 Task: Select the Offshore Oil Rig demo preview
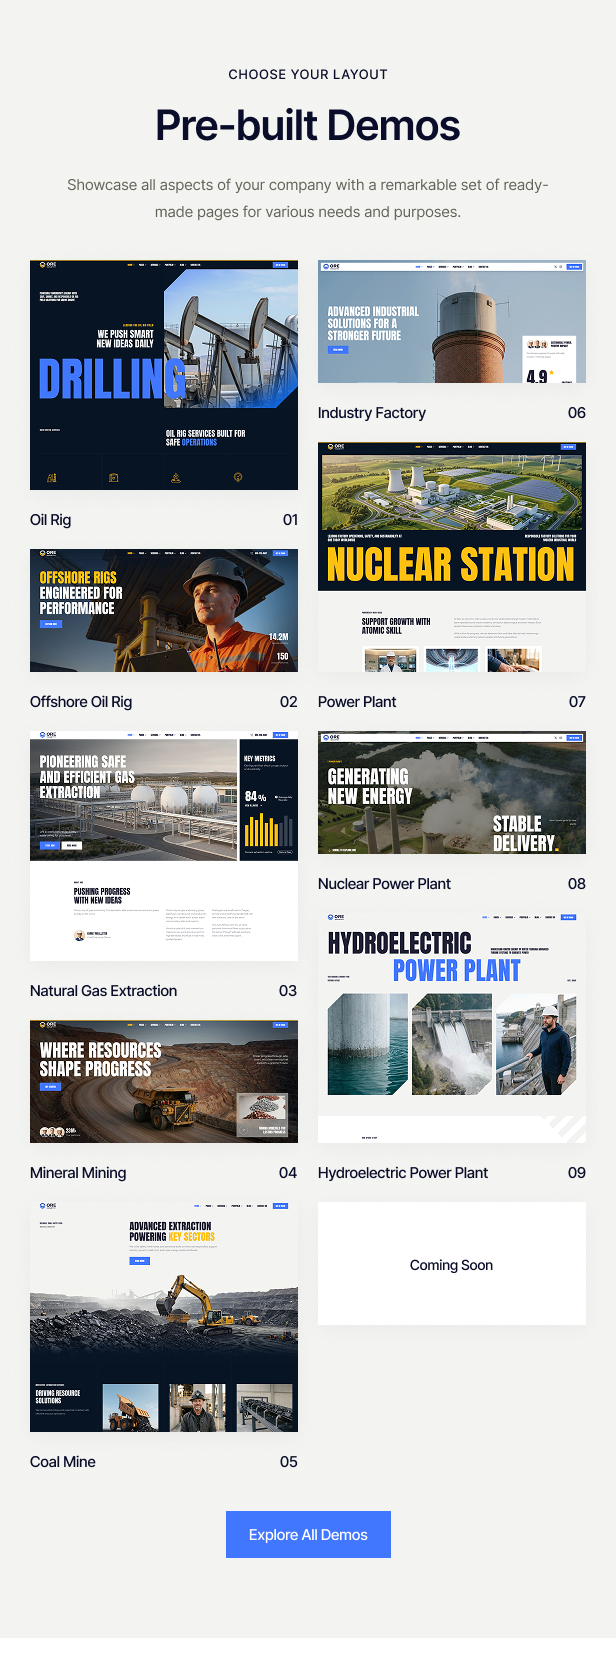click(x=164, y=610)
